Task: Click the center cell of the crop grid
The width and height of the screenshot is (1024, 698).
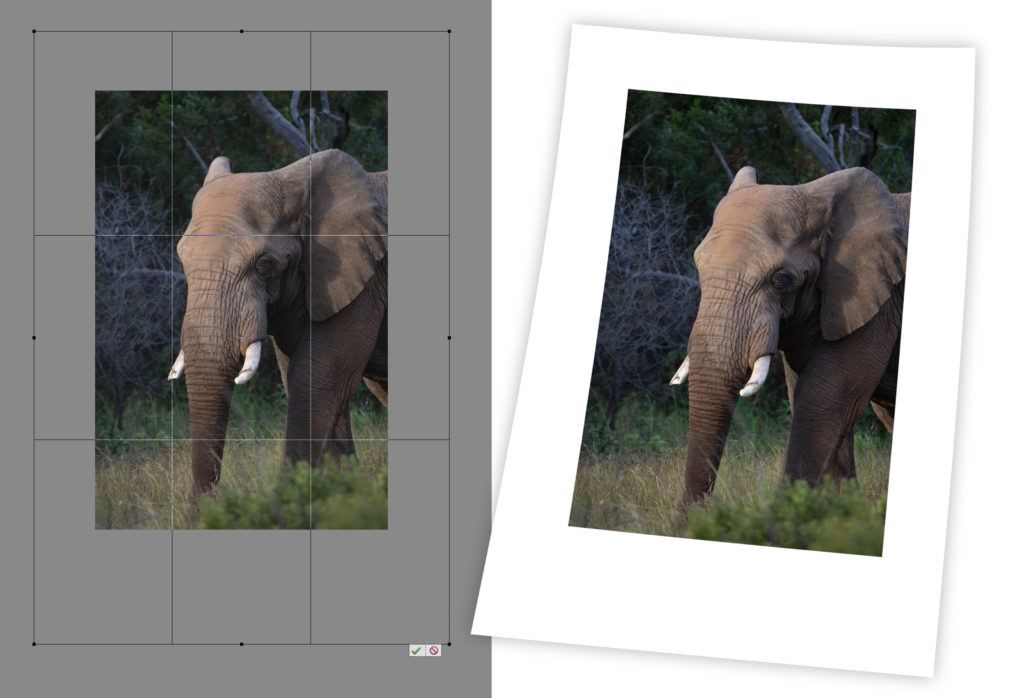Action: 241,337
